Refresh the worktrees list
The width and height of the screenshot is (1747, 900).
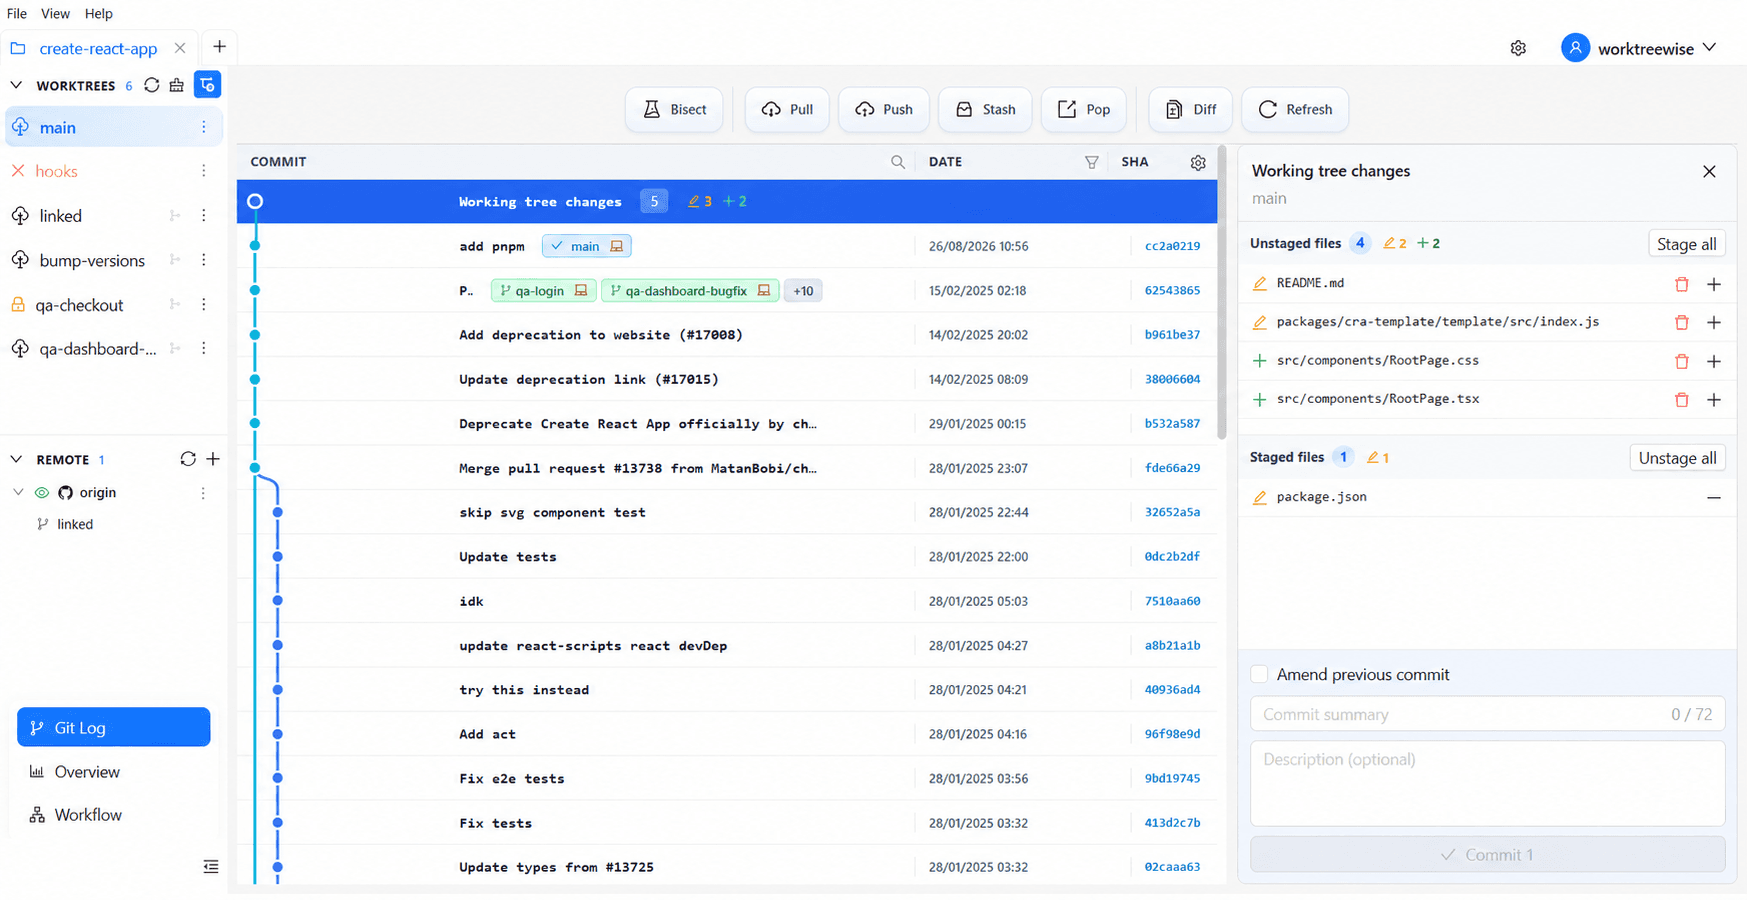(x=152, y=85)
